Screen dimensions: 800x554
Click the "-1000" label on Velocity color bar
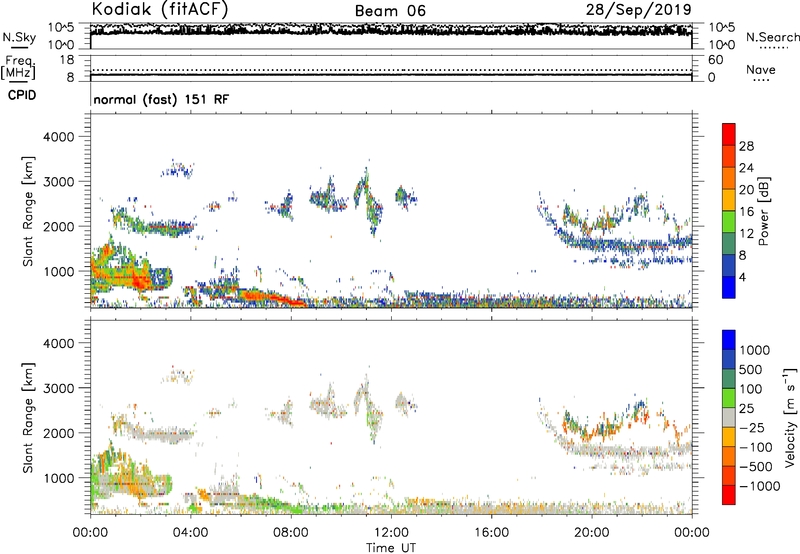click(x=759, y=486)
